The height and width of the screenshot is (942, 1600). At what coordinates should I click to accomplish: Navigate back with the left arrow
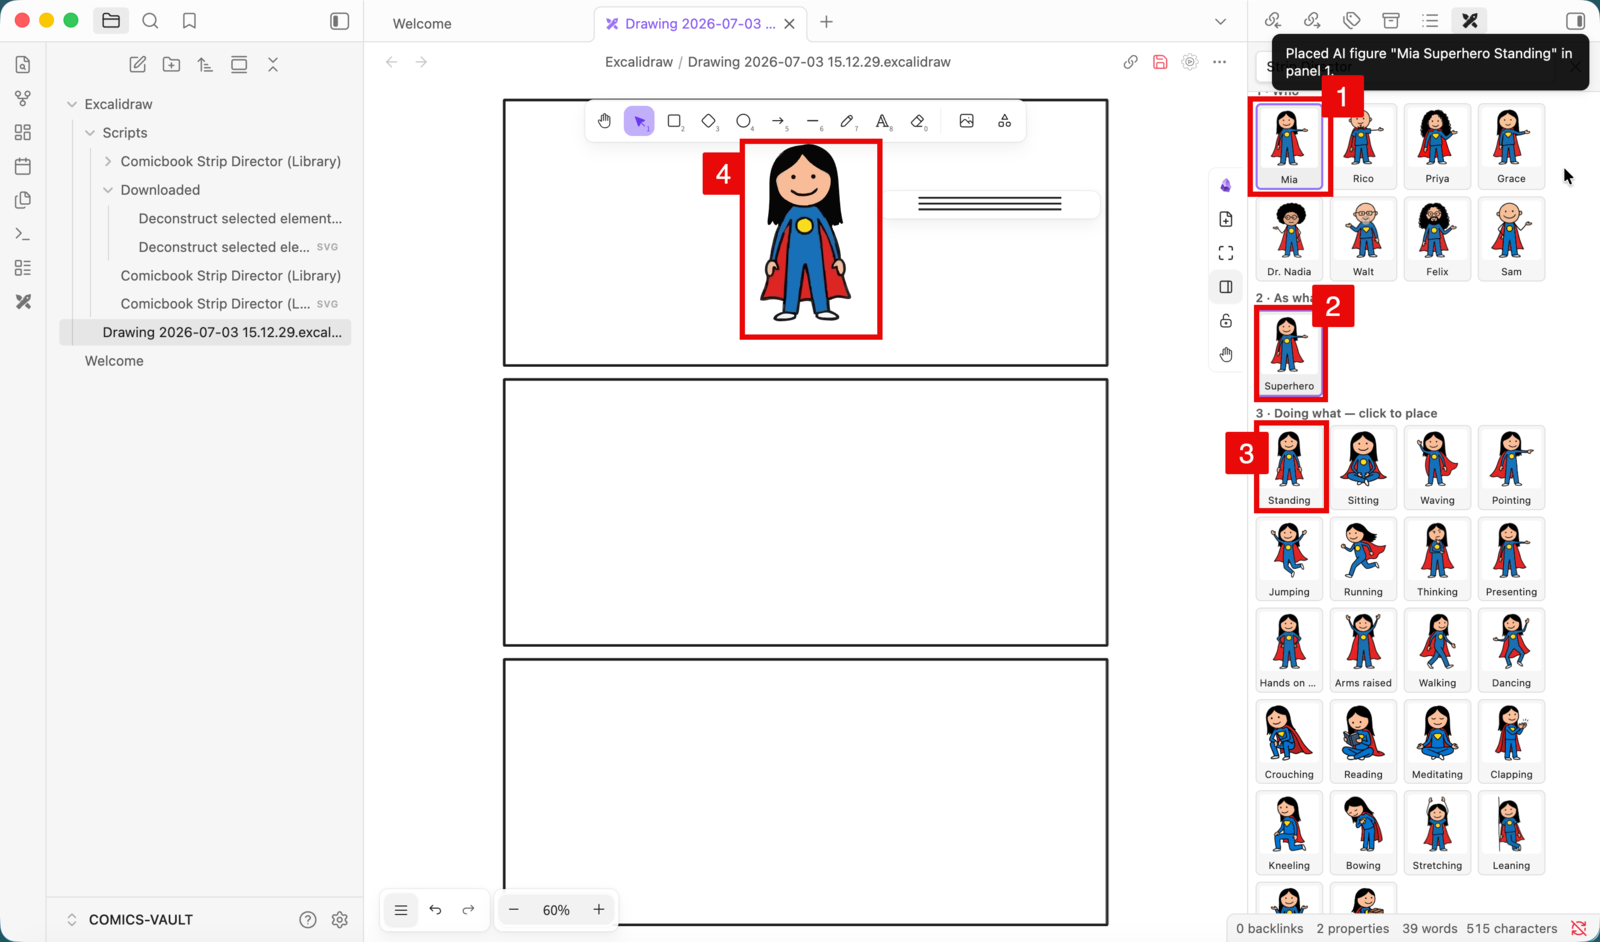392,62
